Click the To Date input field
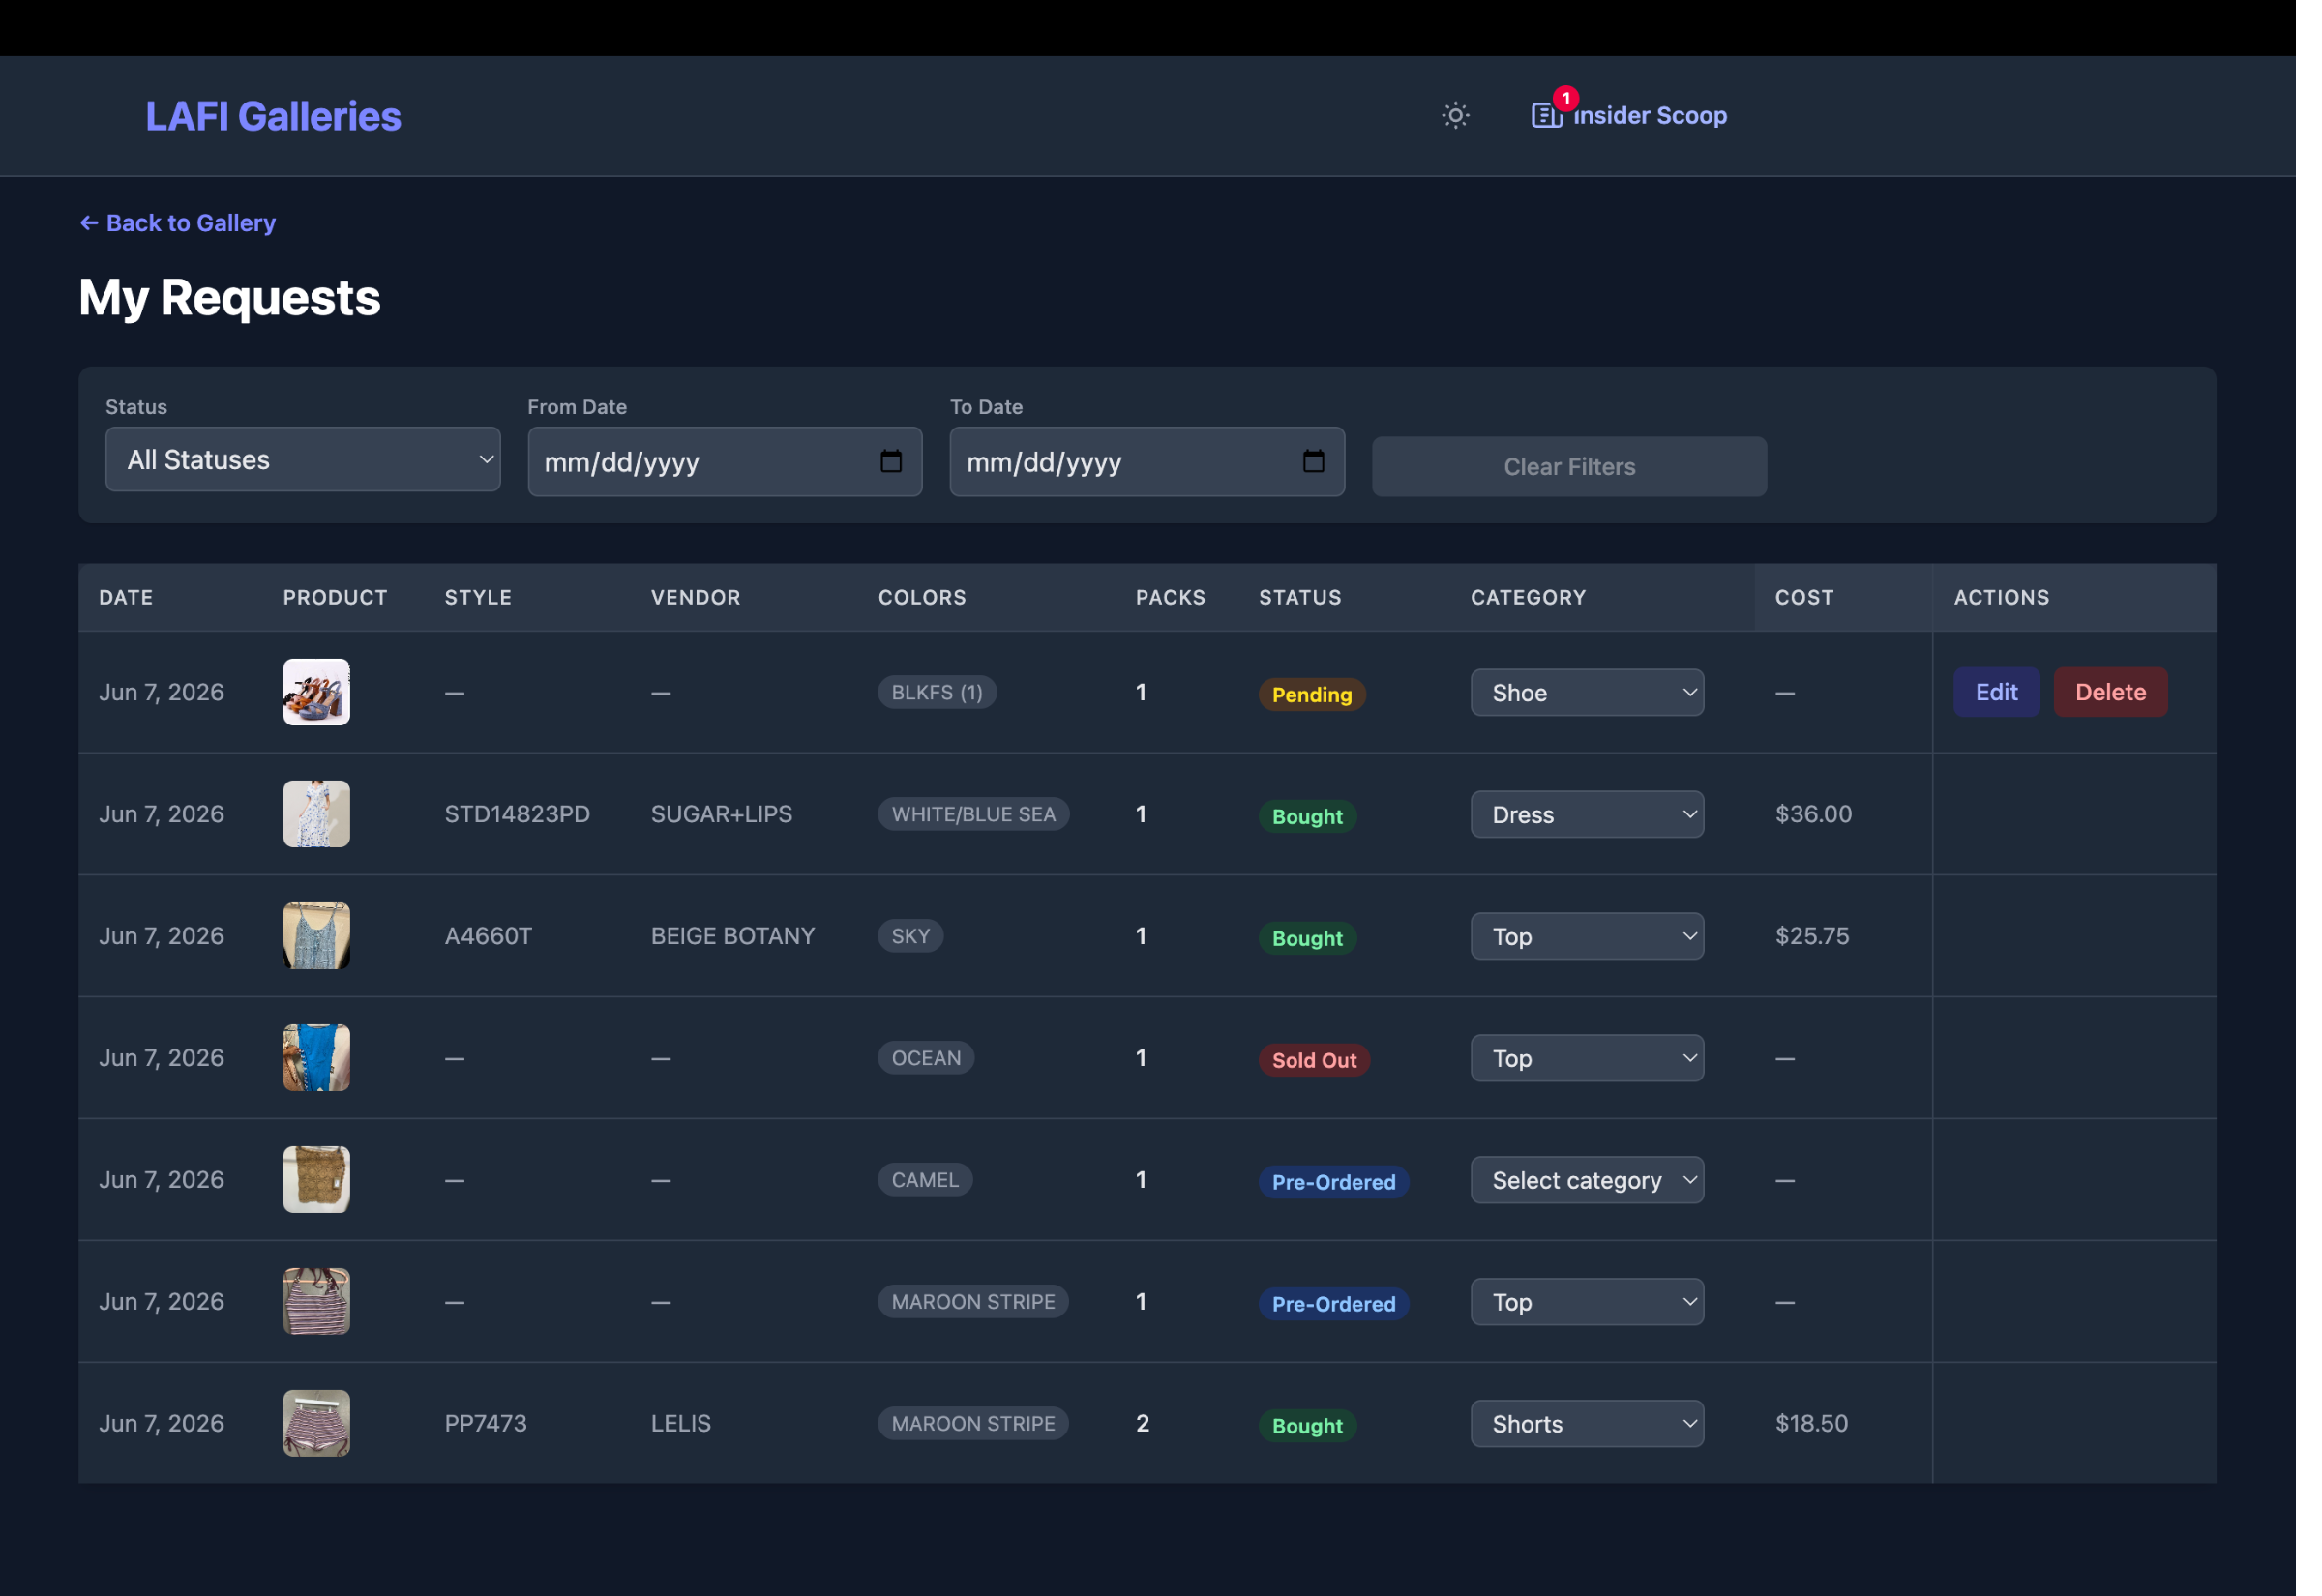Screen dimensions: 2322x1596 (1147, 462)
